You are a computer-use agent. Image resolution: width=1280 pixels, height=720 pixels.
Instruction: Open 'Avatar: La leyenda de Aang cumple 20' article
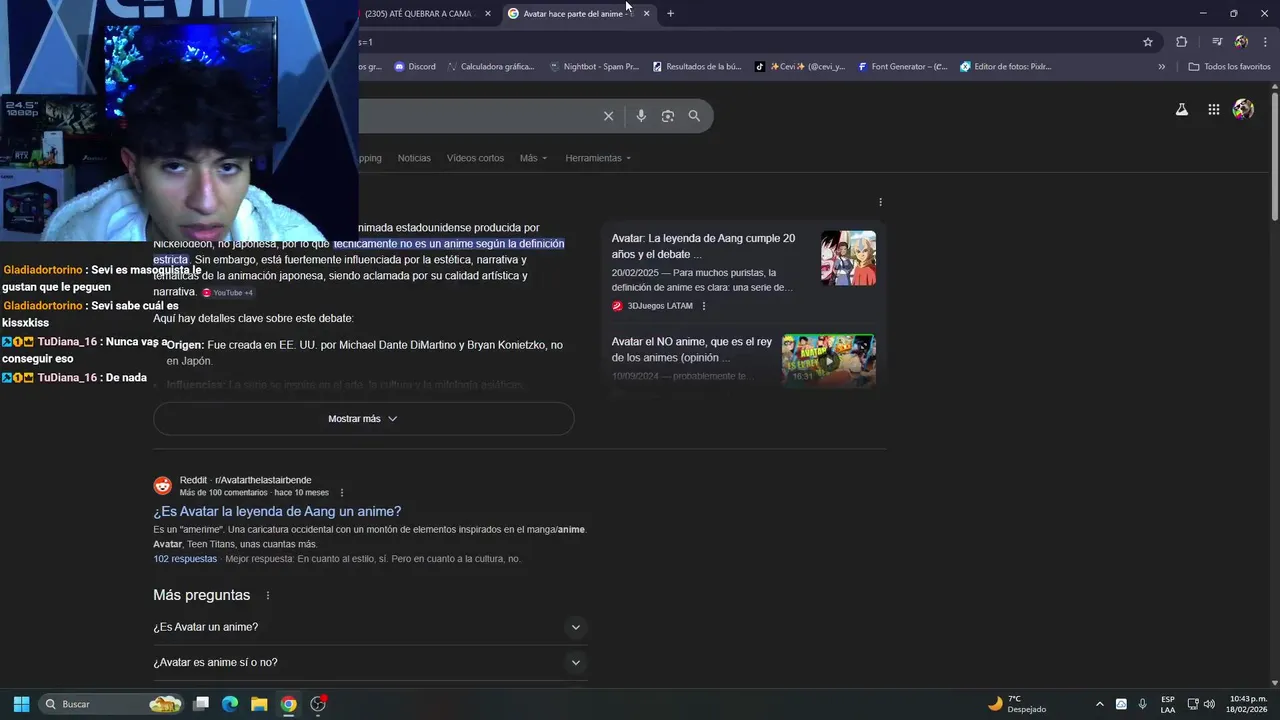pyautogui.click(x=704, y=246)
